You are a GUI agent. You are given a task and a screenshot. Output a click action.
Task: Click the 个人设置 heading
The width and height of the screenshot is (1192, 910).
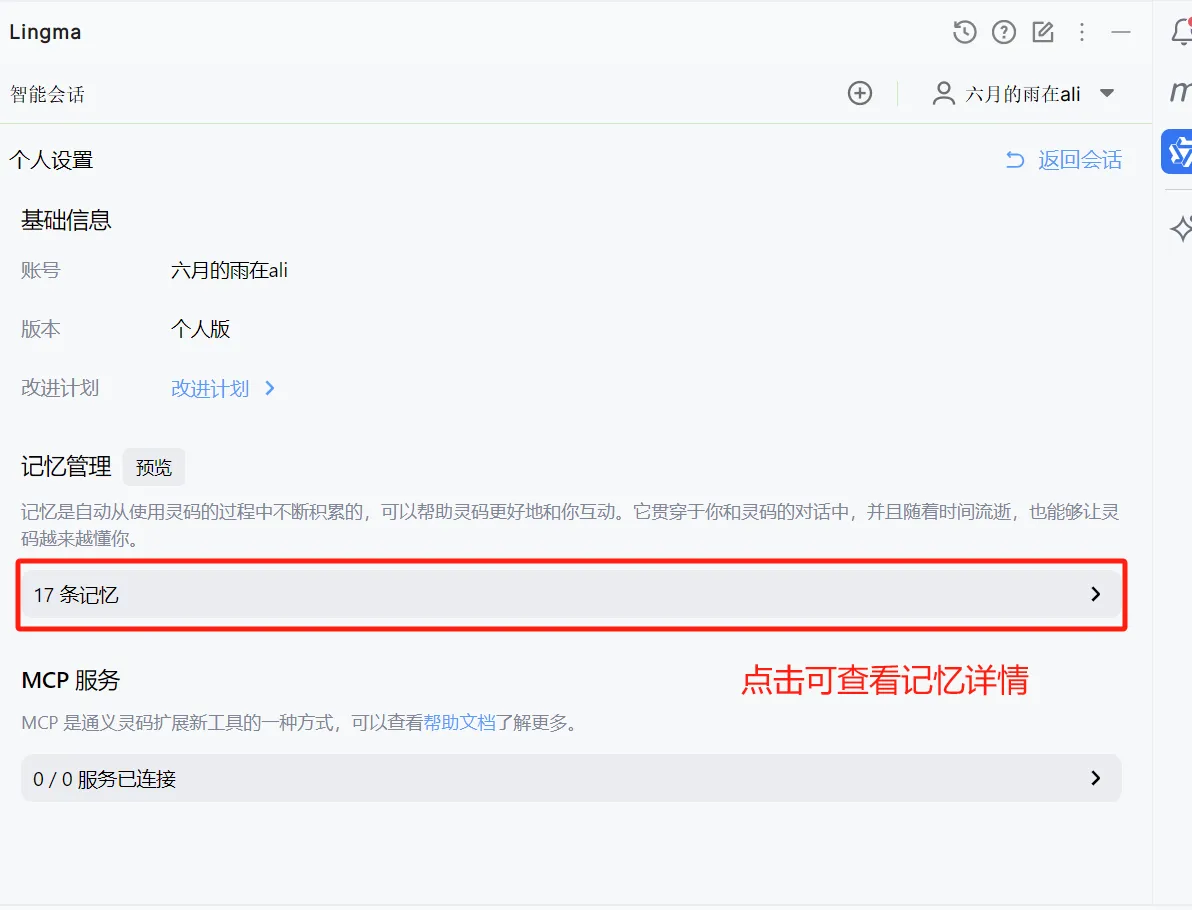pyautogui.click(x=51, y=160)
